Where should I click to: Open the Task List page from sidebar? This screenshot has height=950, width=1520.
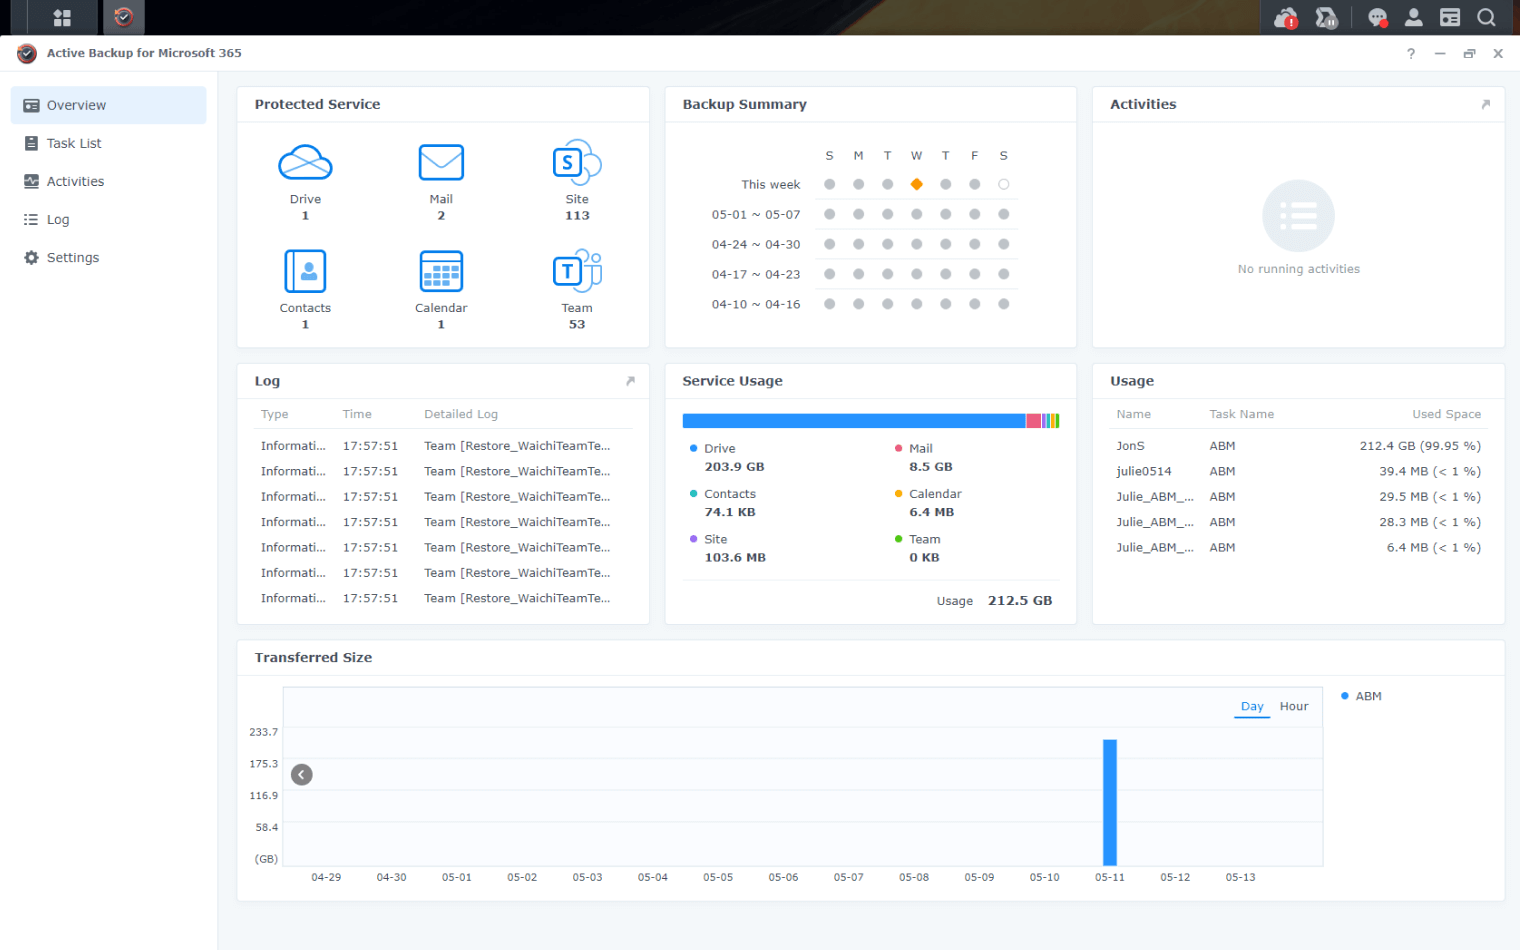(x=72, y=143)
